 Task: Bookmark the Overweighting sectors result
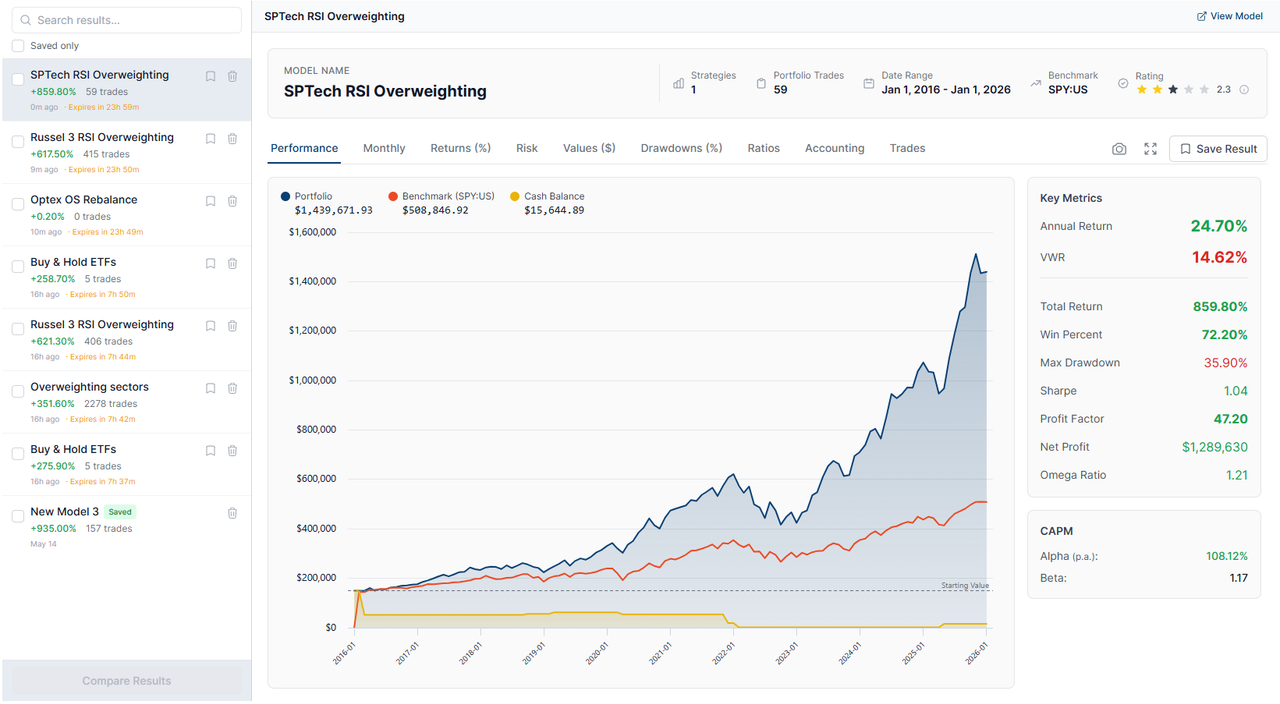(x=210, y=388)
